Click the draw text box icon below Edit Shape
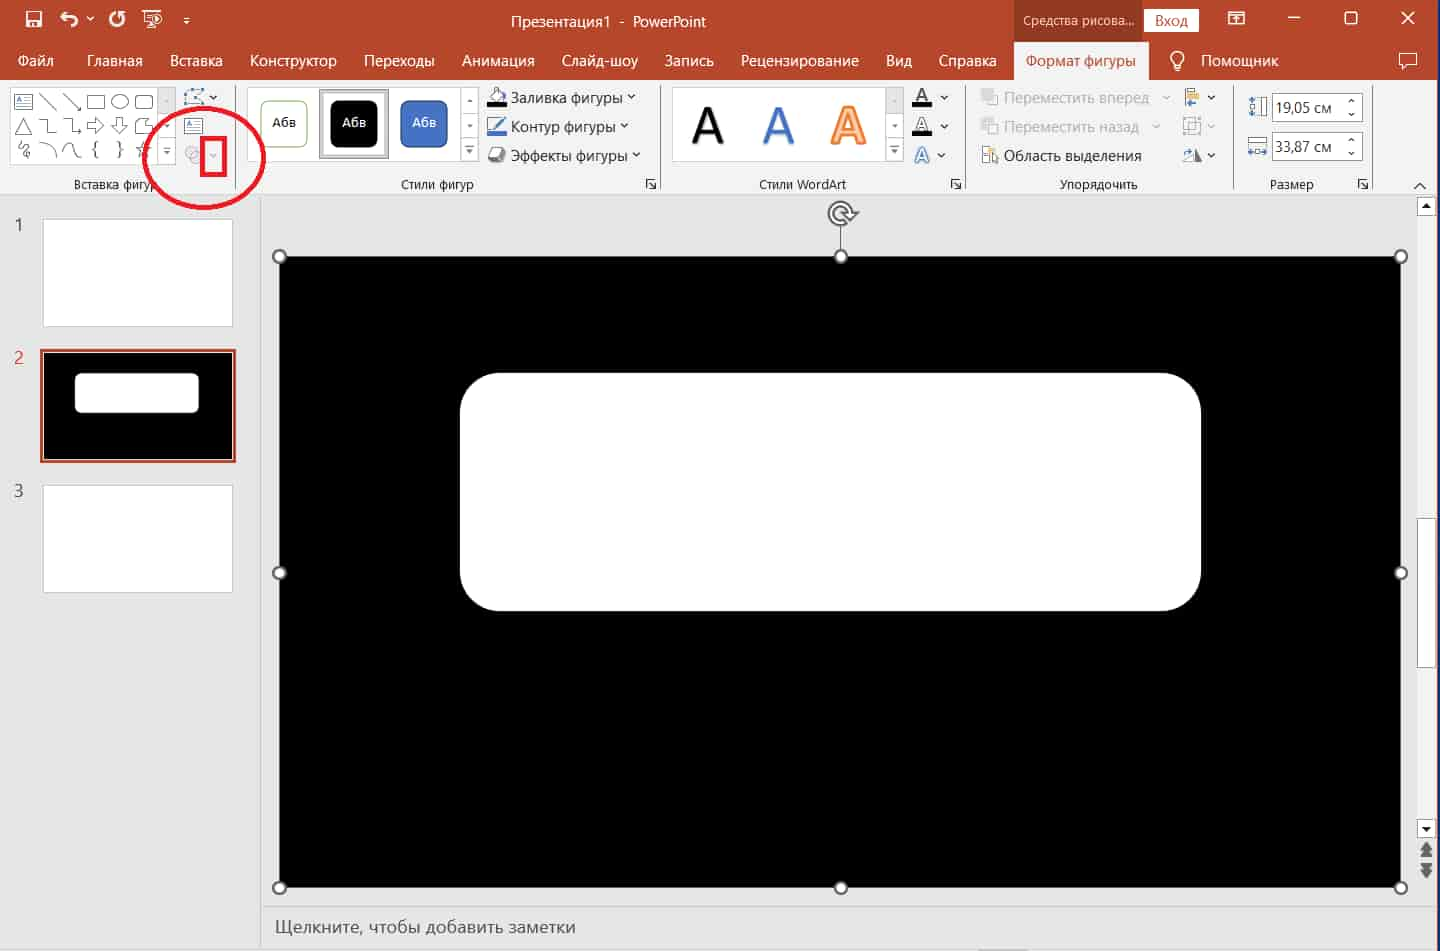 click(x=194, y=126)
